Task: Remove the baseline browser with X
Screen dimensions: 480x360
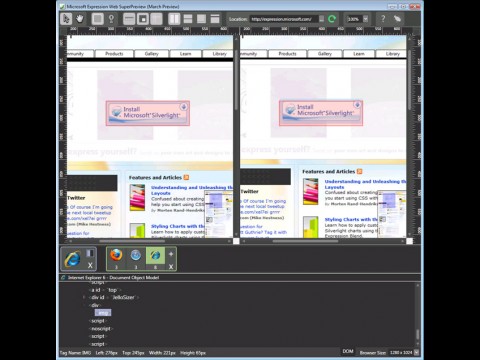Action: pos(90,266)
